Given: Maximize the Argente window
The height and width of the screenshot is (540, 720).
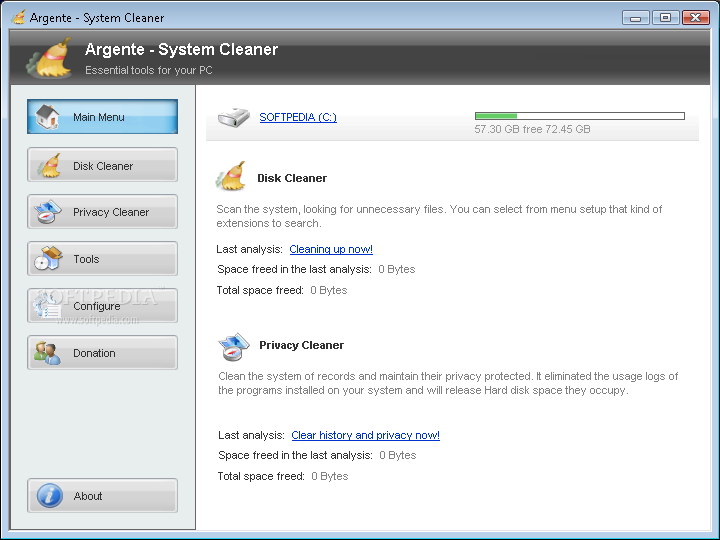Looking at the screenshot, I should [665, 18].
